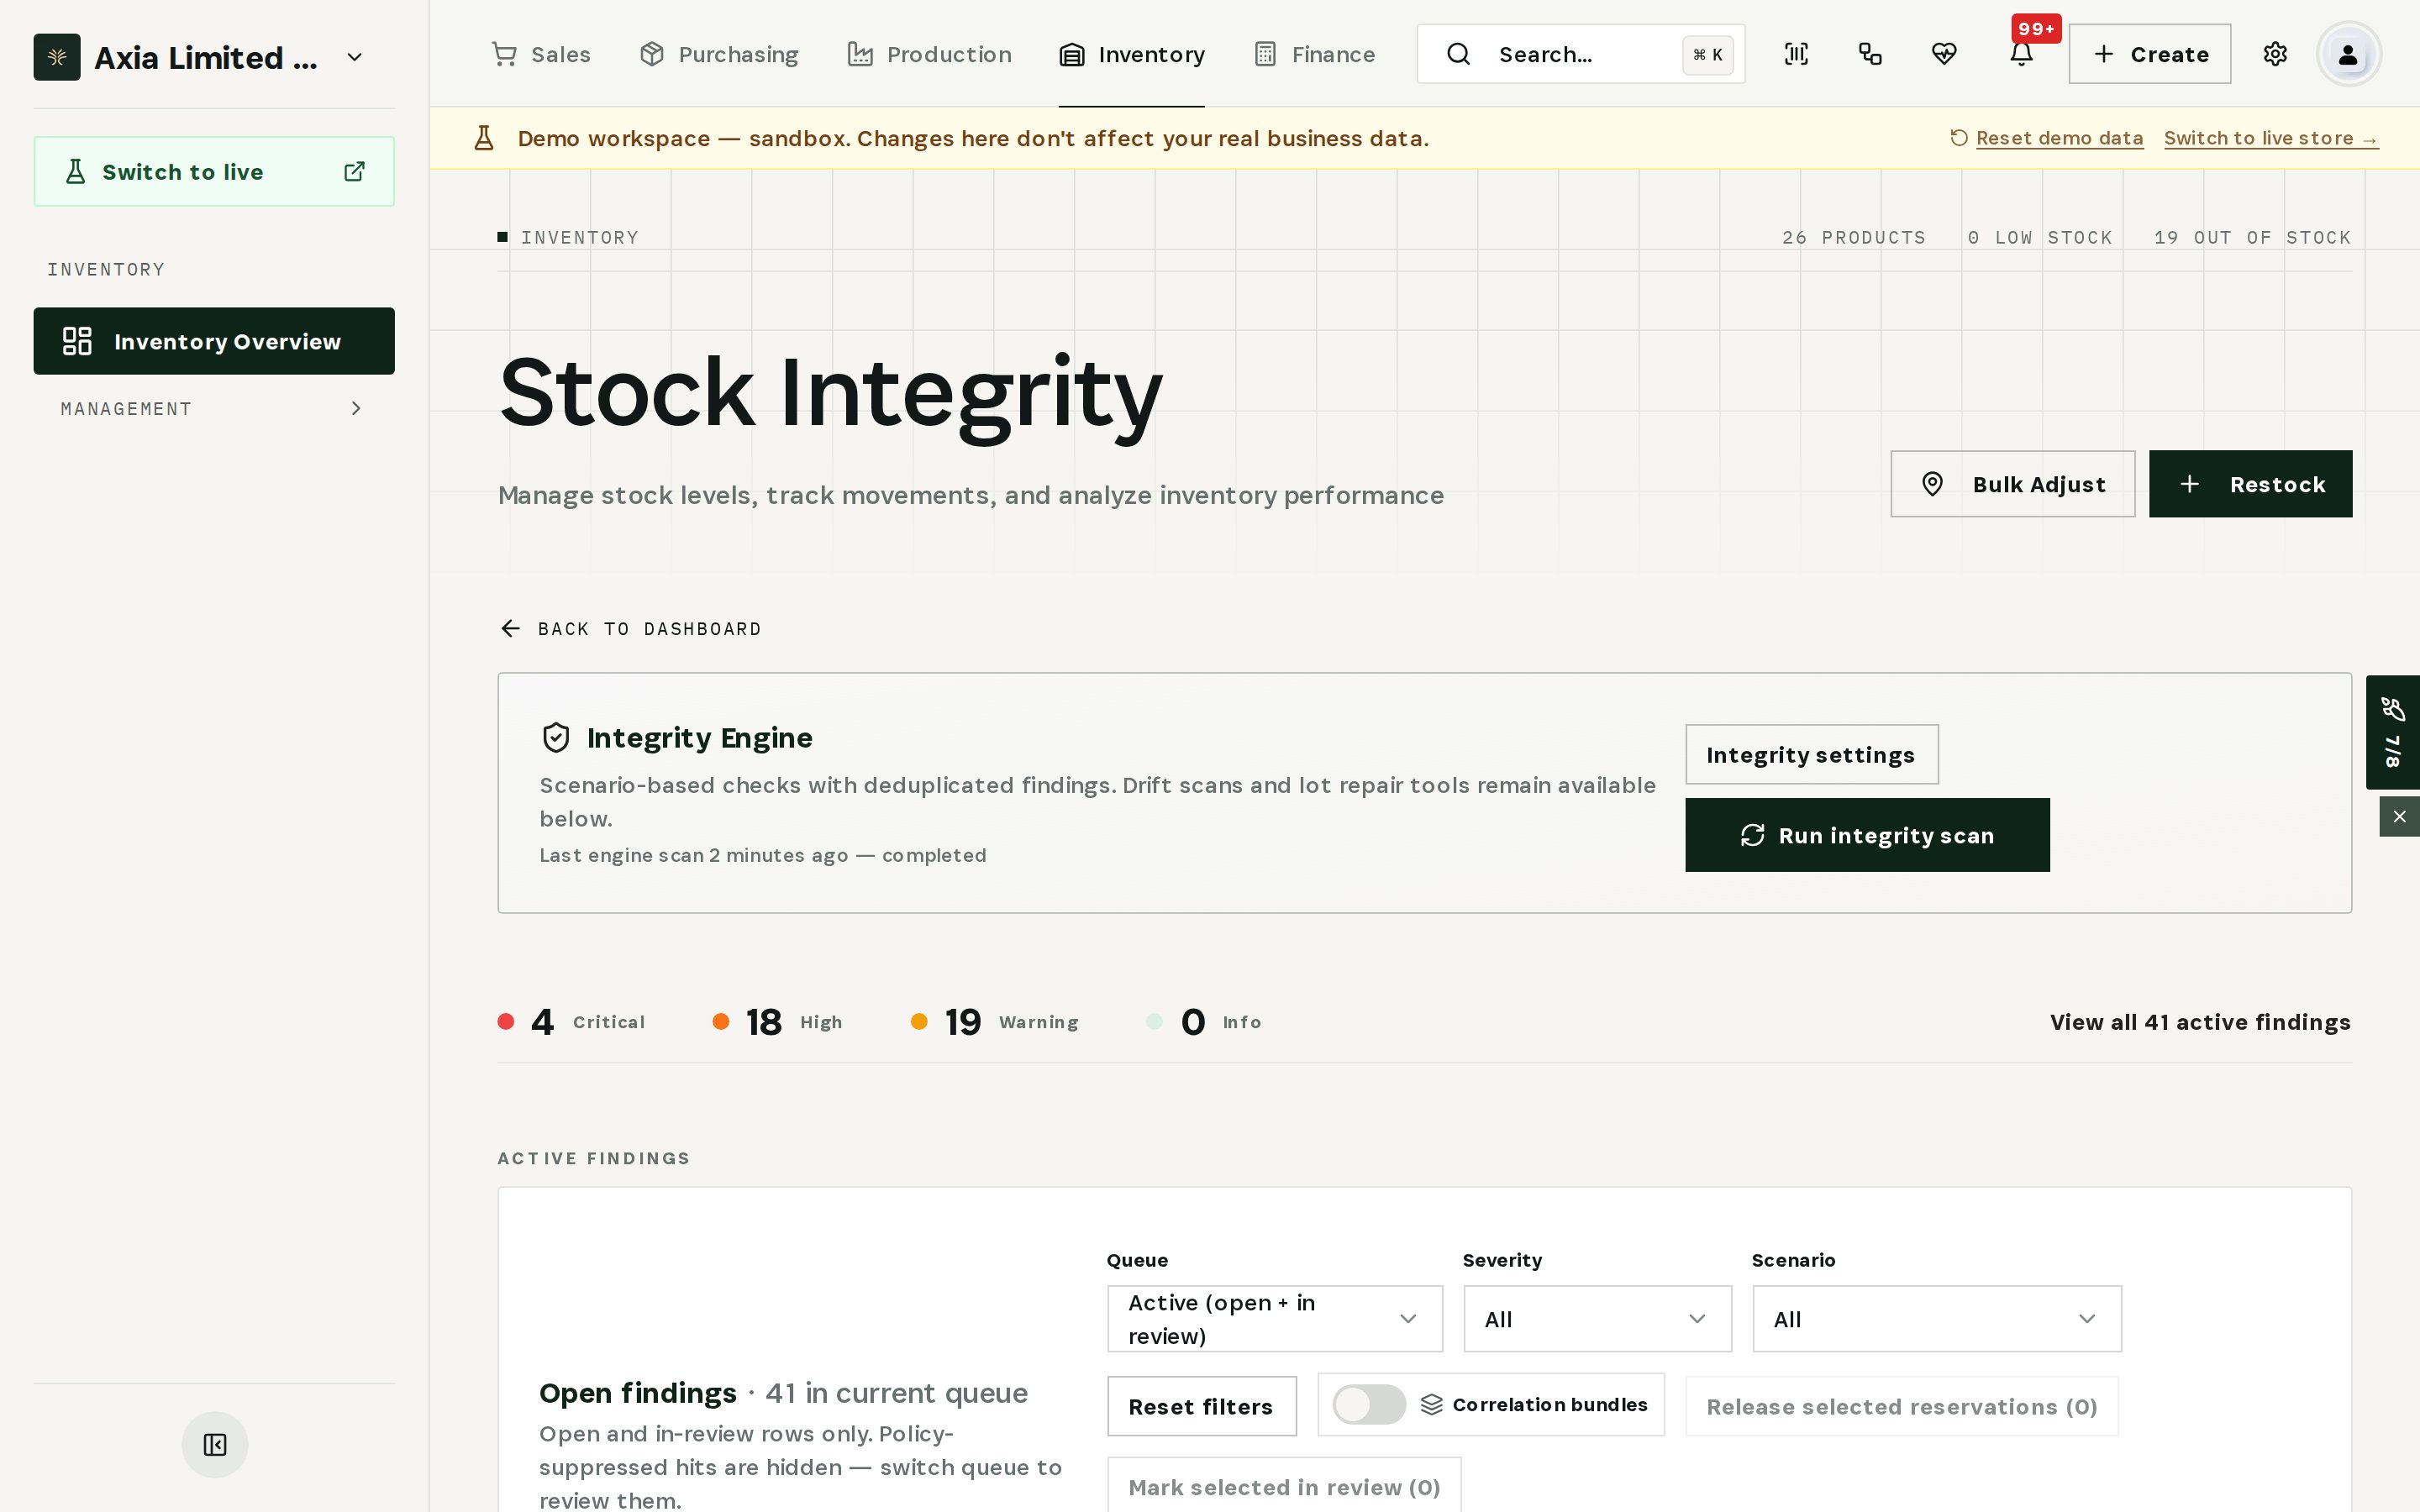Open the Finance tab
2420x1512 pixels.
click(x=1314, y=54)
